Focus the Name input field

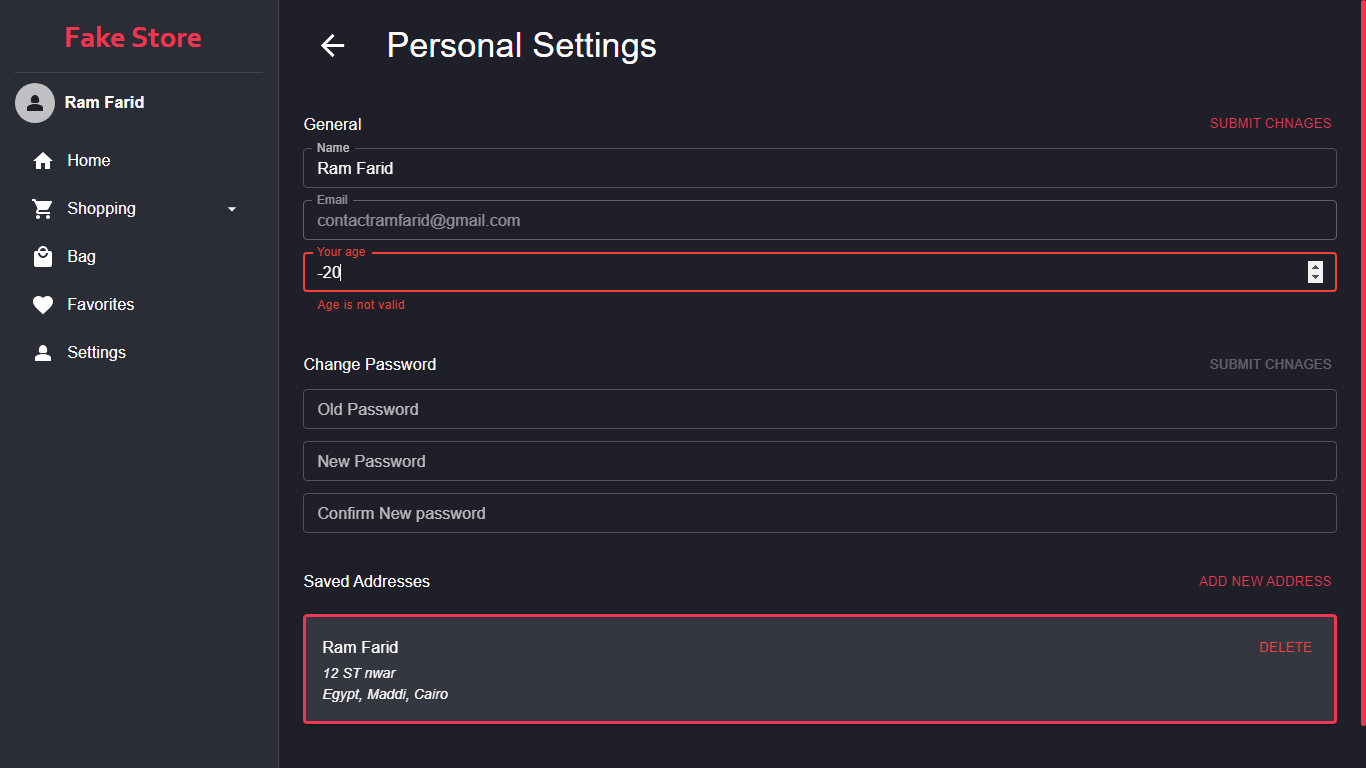pyautogui.click(x=819, y=169)
